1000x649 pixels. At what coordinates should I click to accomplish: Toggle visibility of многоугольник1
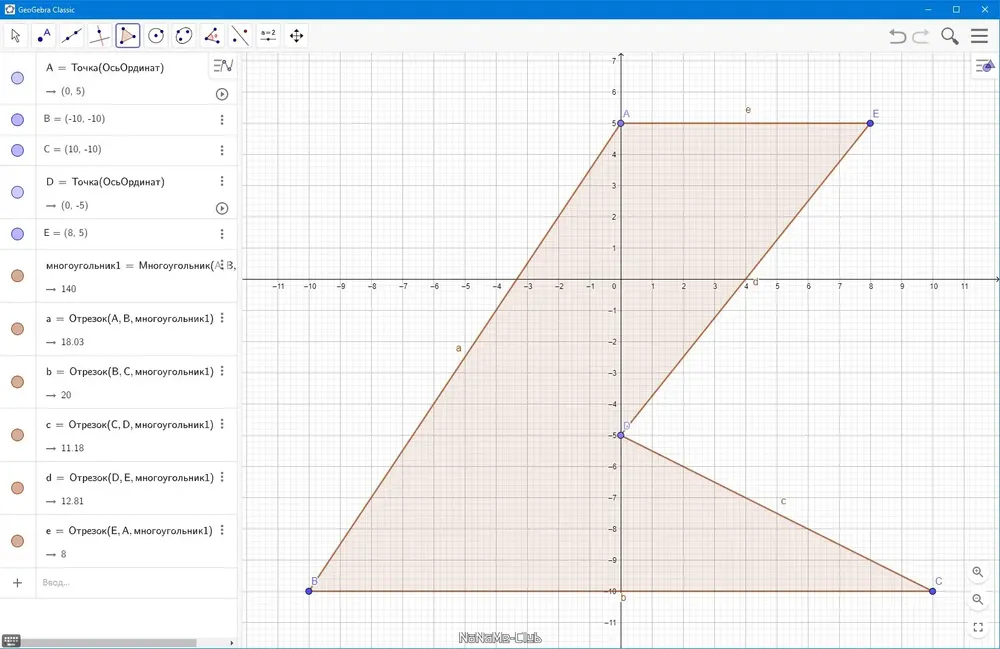click(18, 275)
